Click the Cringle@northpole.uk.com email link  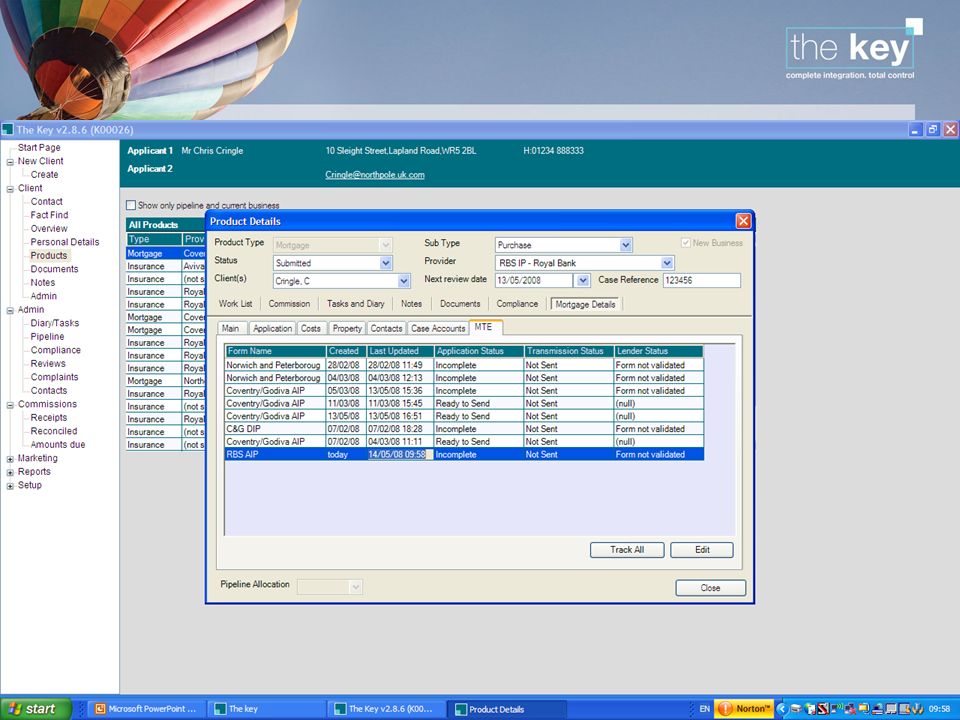click(375, 175)
